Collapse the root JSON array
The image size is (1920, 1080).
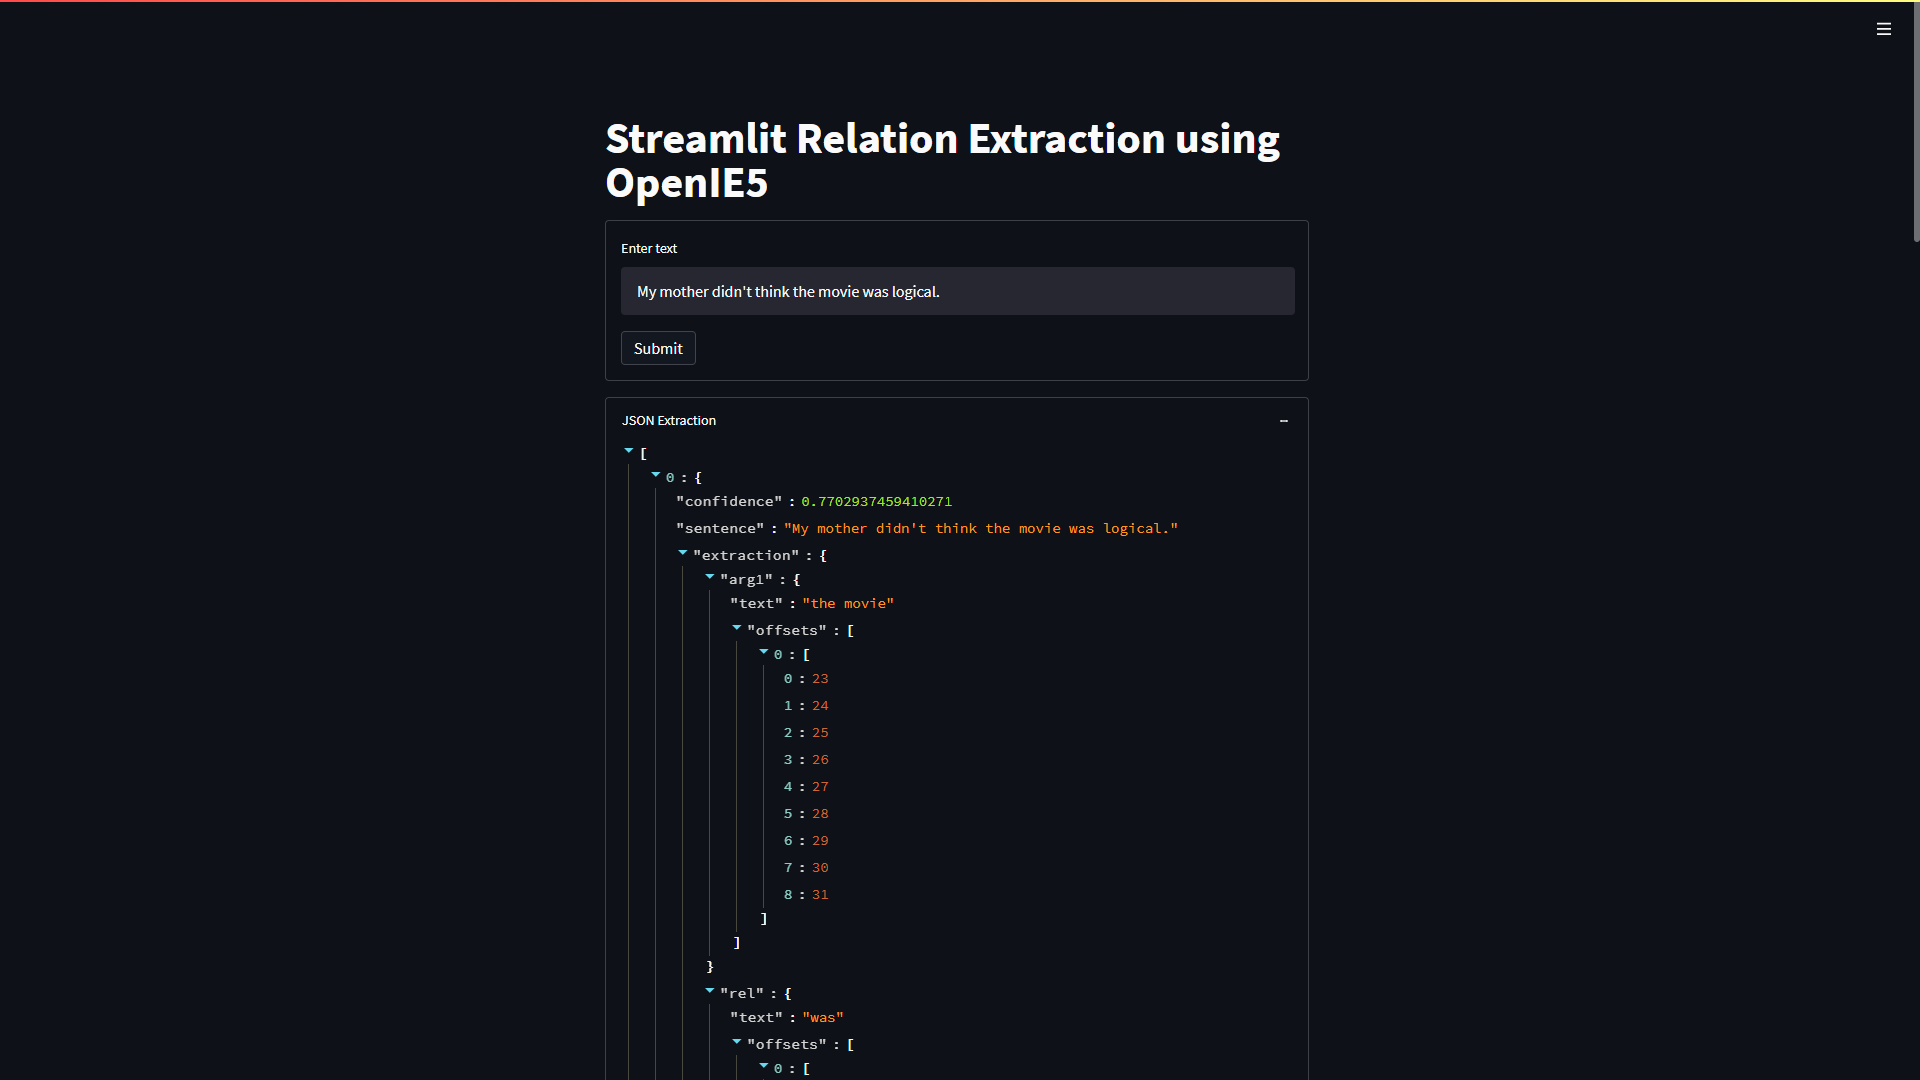[628, 450]
